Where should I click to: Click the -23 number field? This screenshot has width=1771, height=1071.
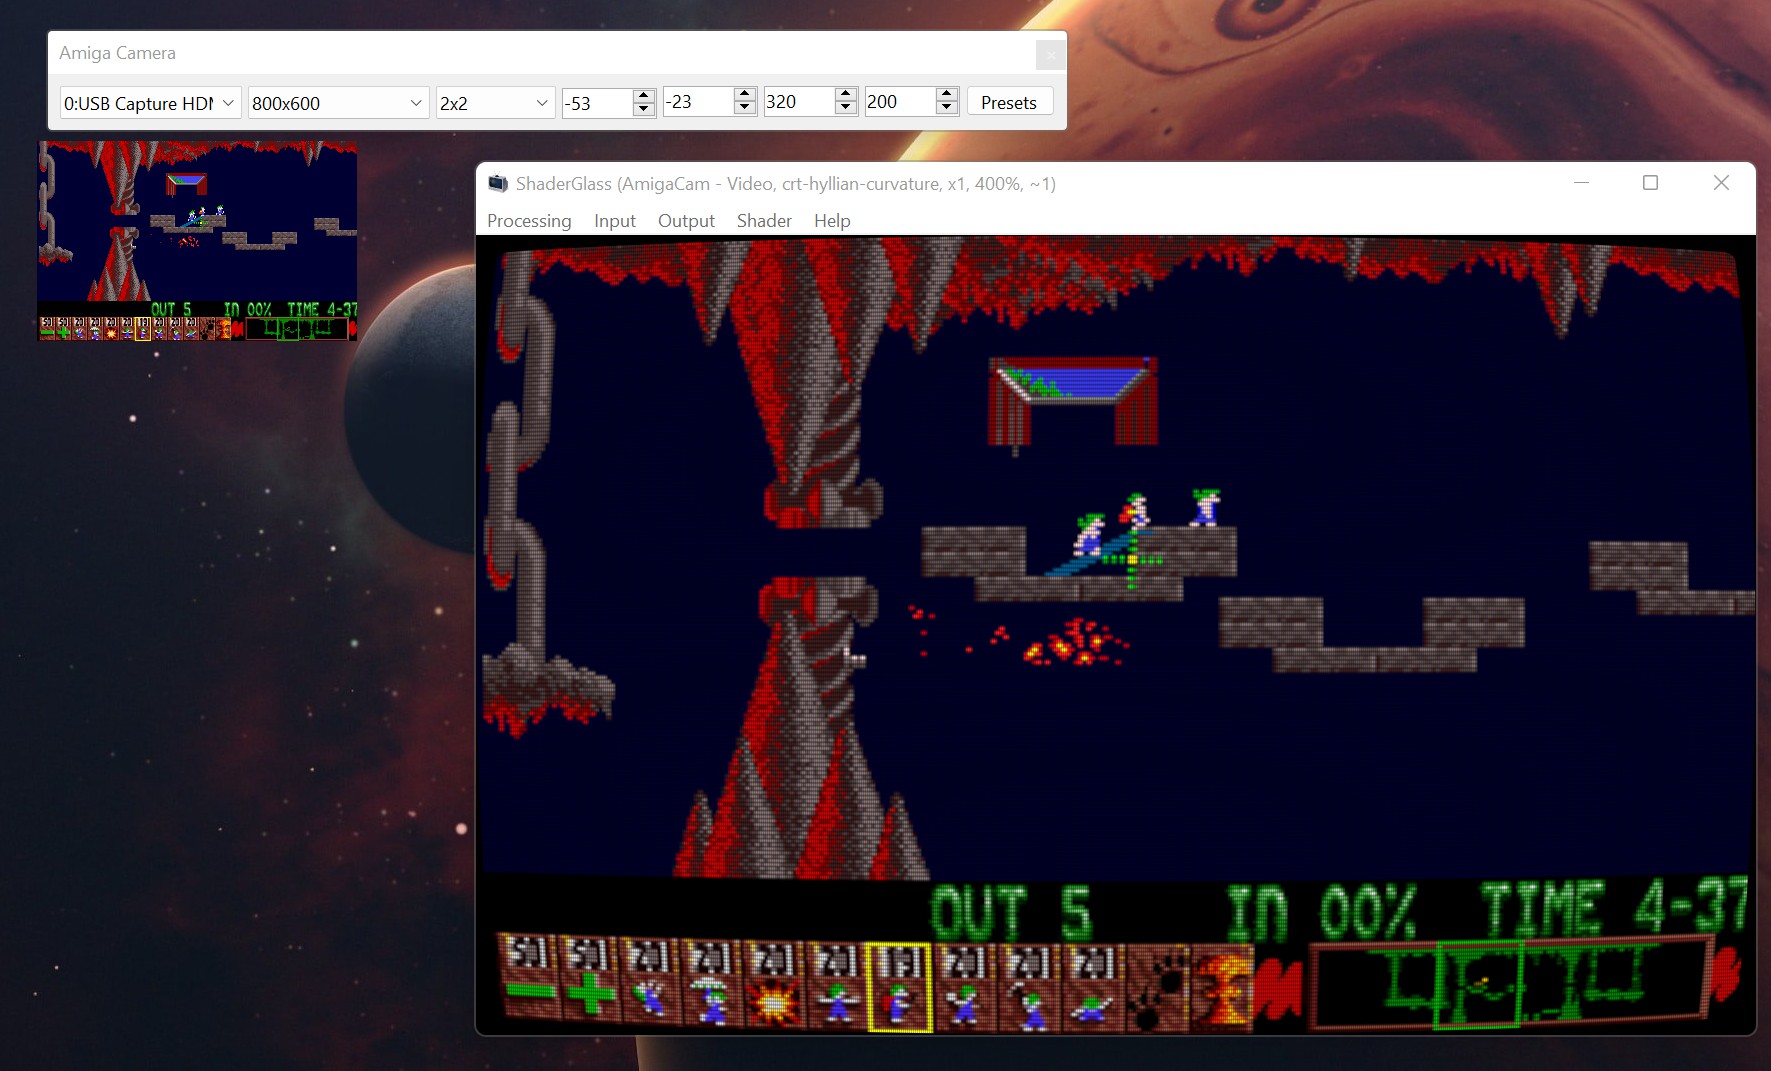[698, 101]
